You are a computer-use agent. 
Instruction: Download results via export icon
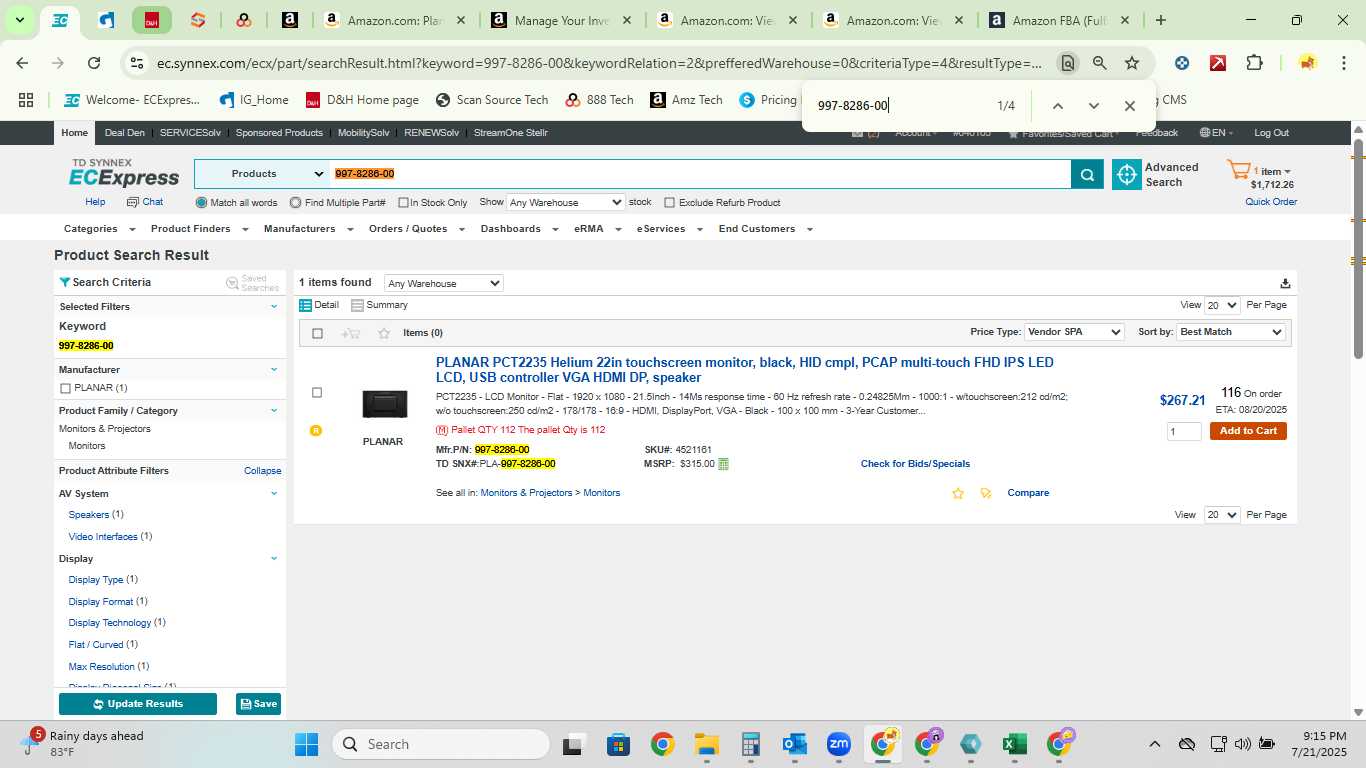[1285, 283]
